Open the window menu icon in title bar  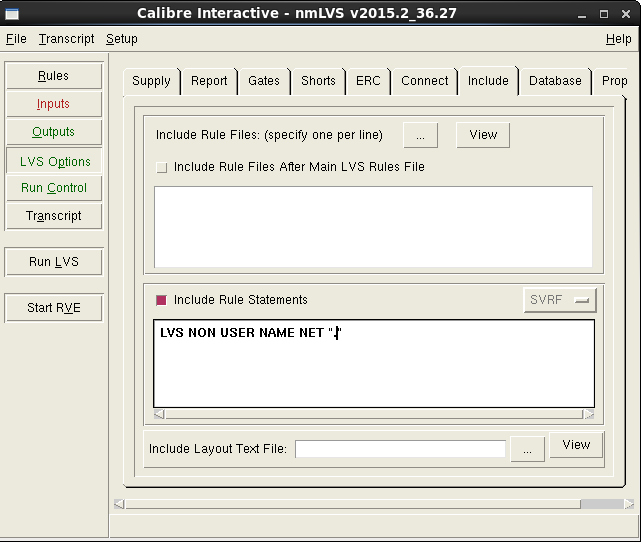[12, 13]
